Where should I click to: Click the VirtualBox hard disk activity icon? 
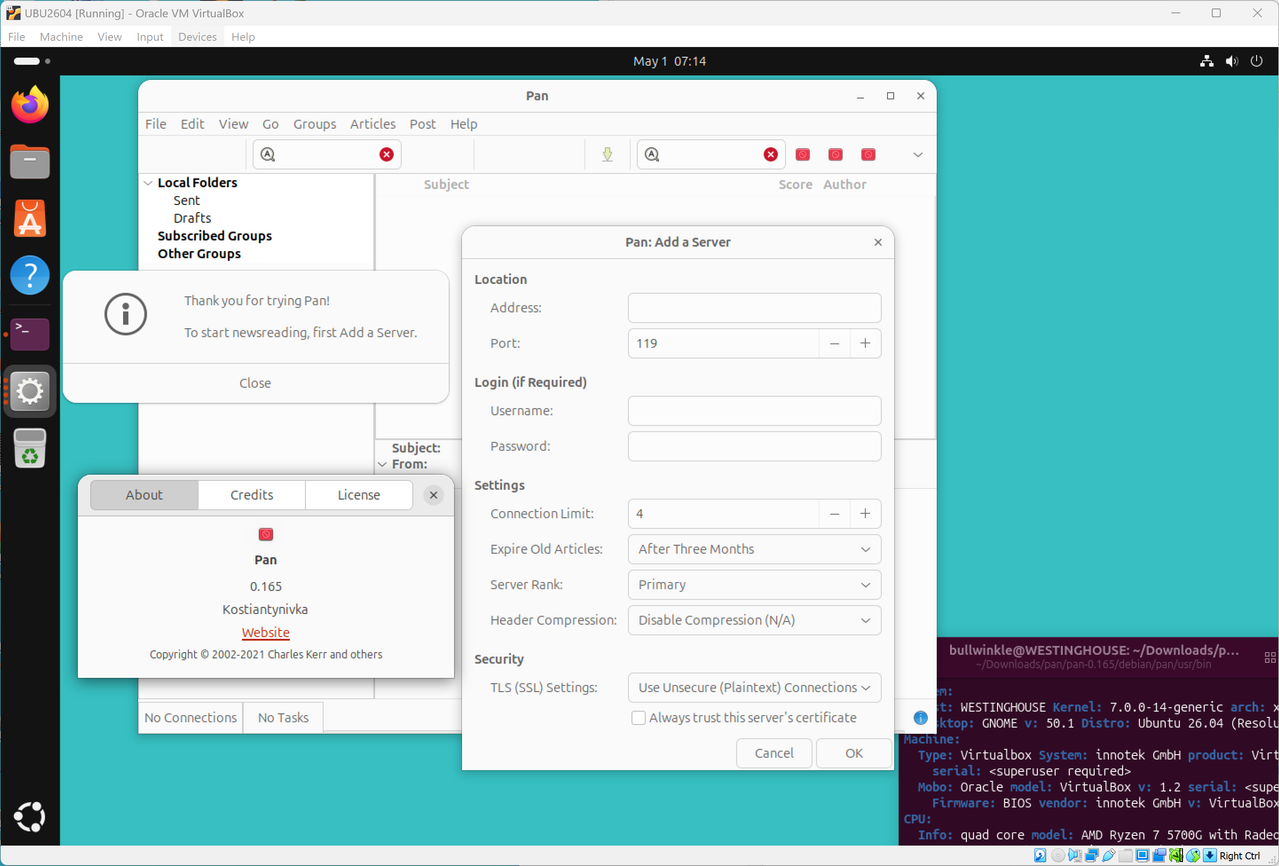[1040, 856]
